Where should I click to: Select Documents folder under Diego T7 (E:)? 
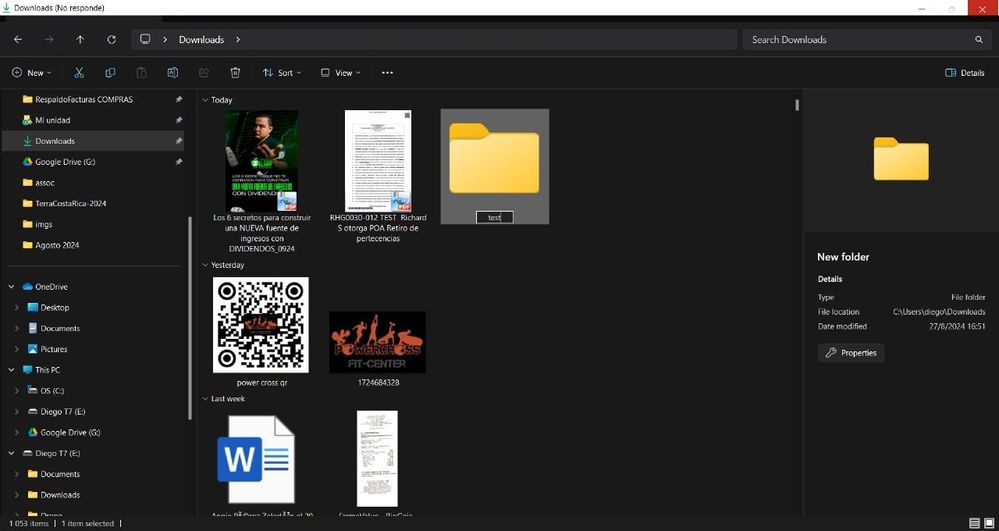coord(60,474)
